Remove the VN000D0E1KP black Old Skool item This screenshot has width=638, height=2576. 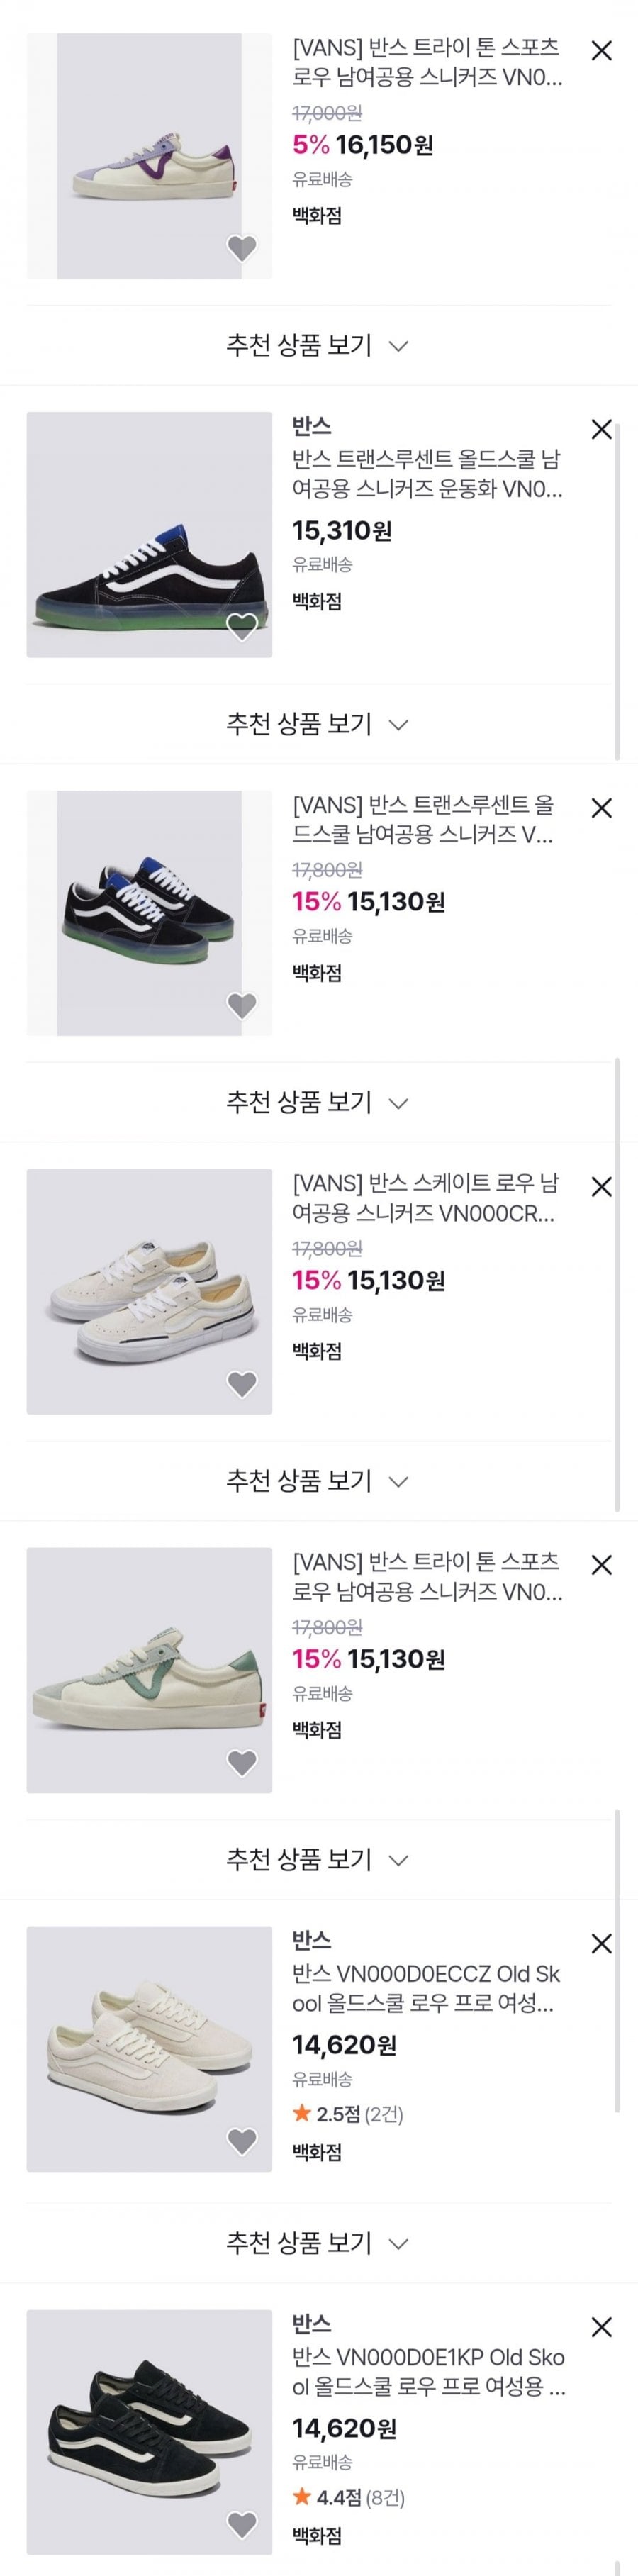point(601,2327)
